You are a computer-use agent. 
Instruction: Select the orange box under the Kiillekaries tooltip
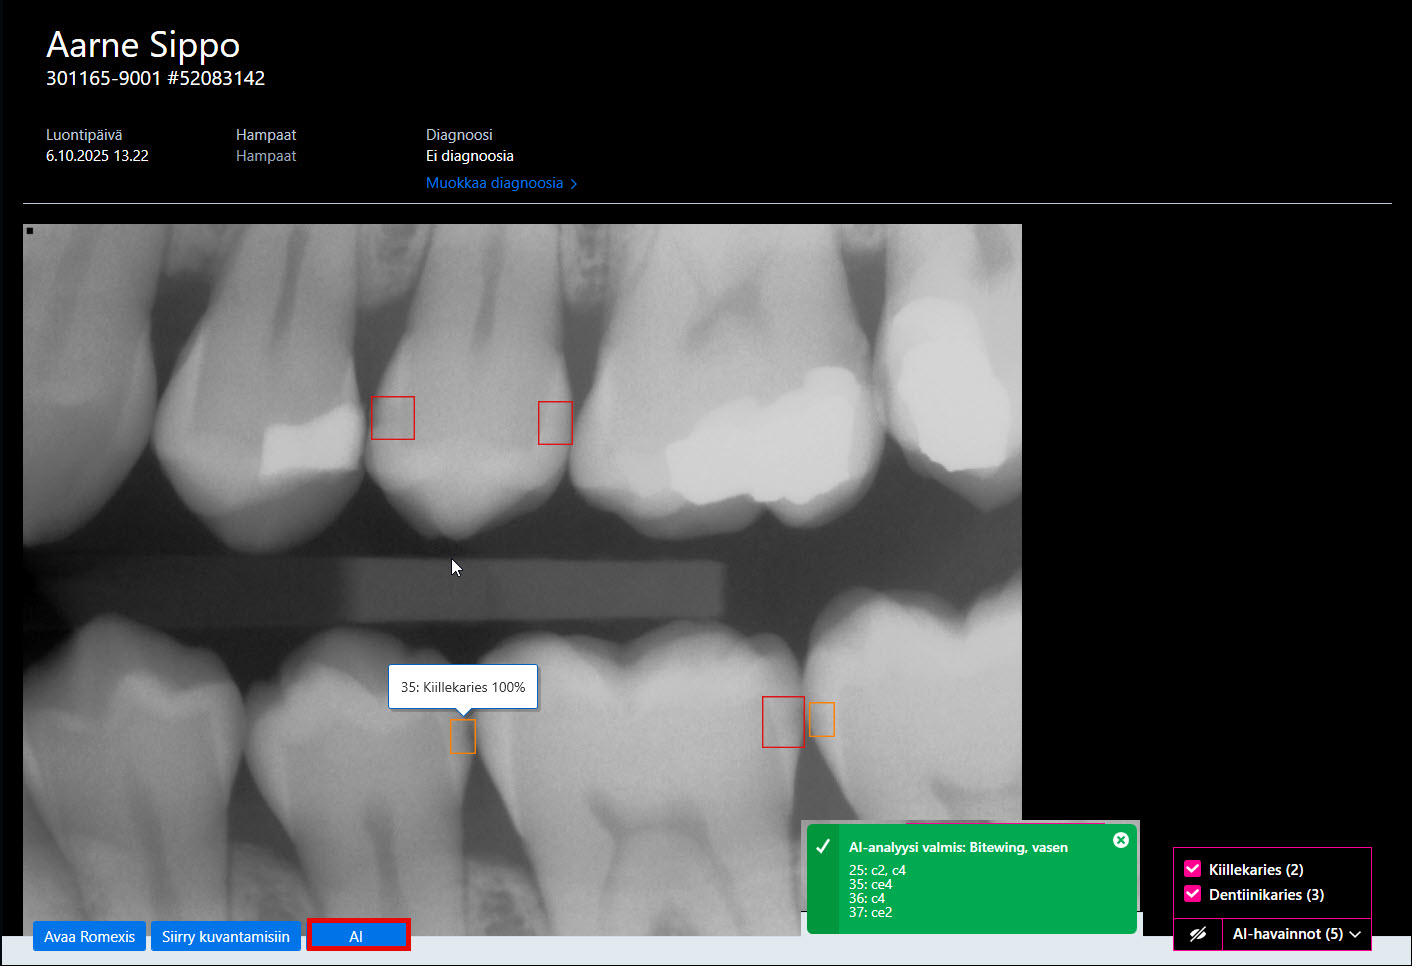click(x=462, y=737)
